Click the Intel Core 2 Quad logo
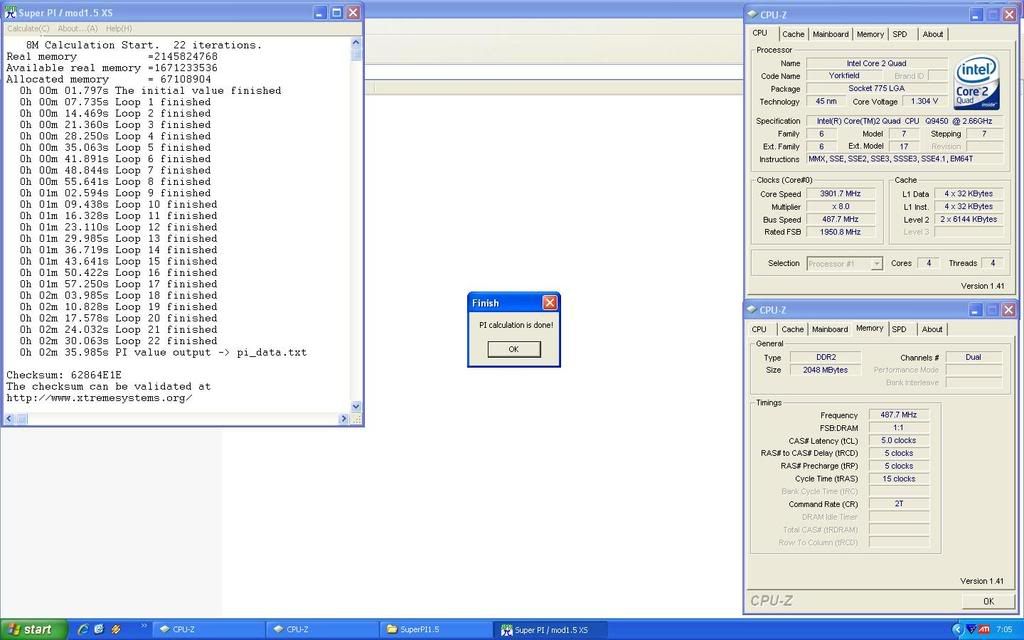The height and width of the screenshot is (640, 1024). pos(976,82)
